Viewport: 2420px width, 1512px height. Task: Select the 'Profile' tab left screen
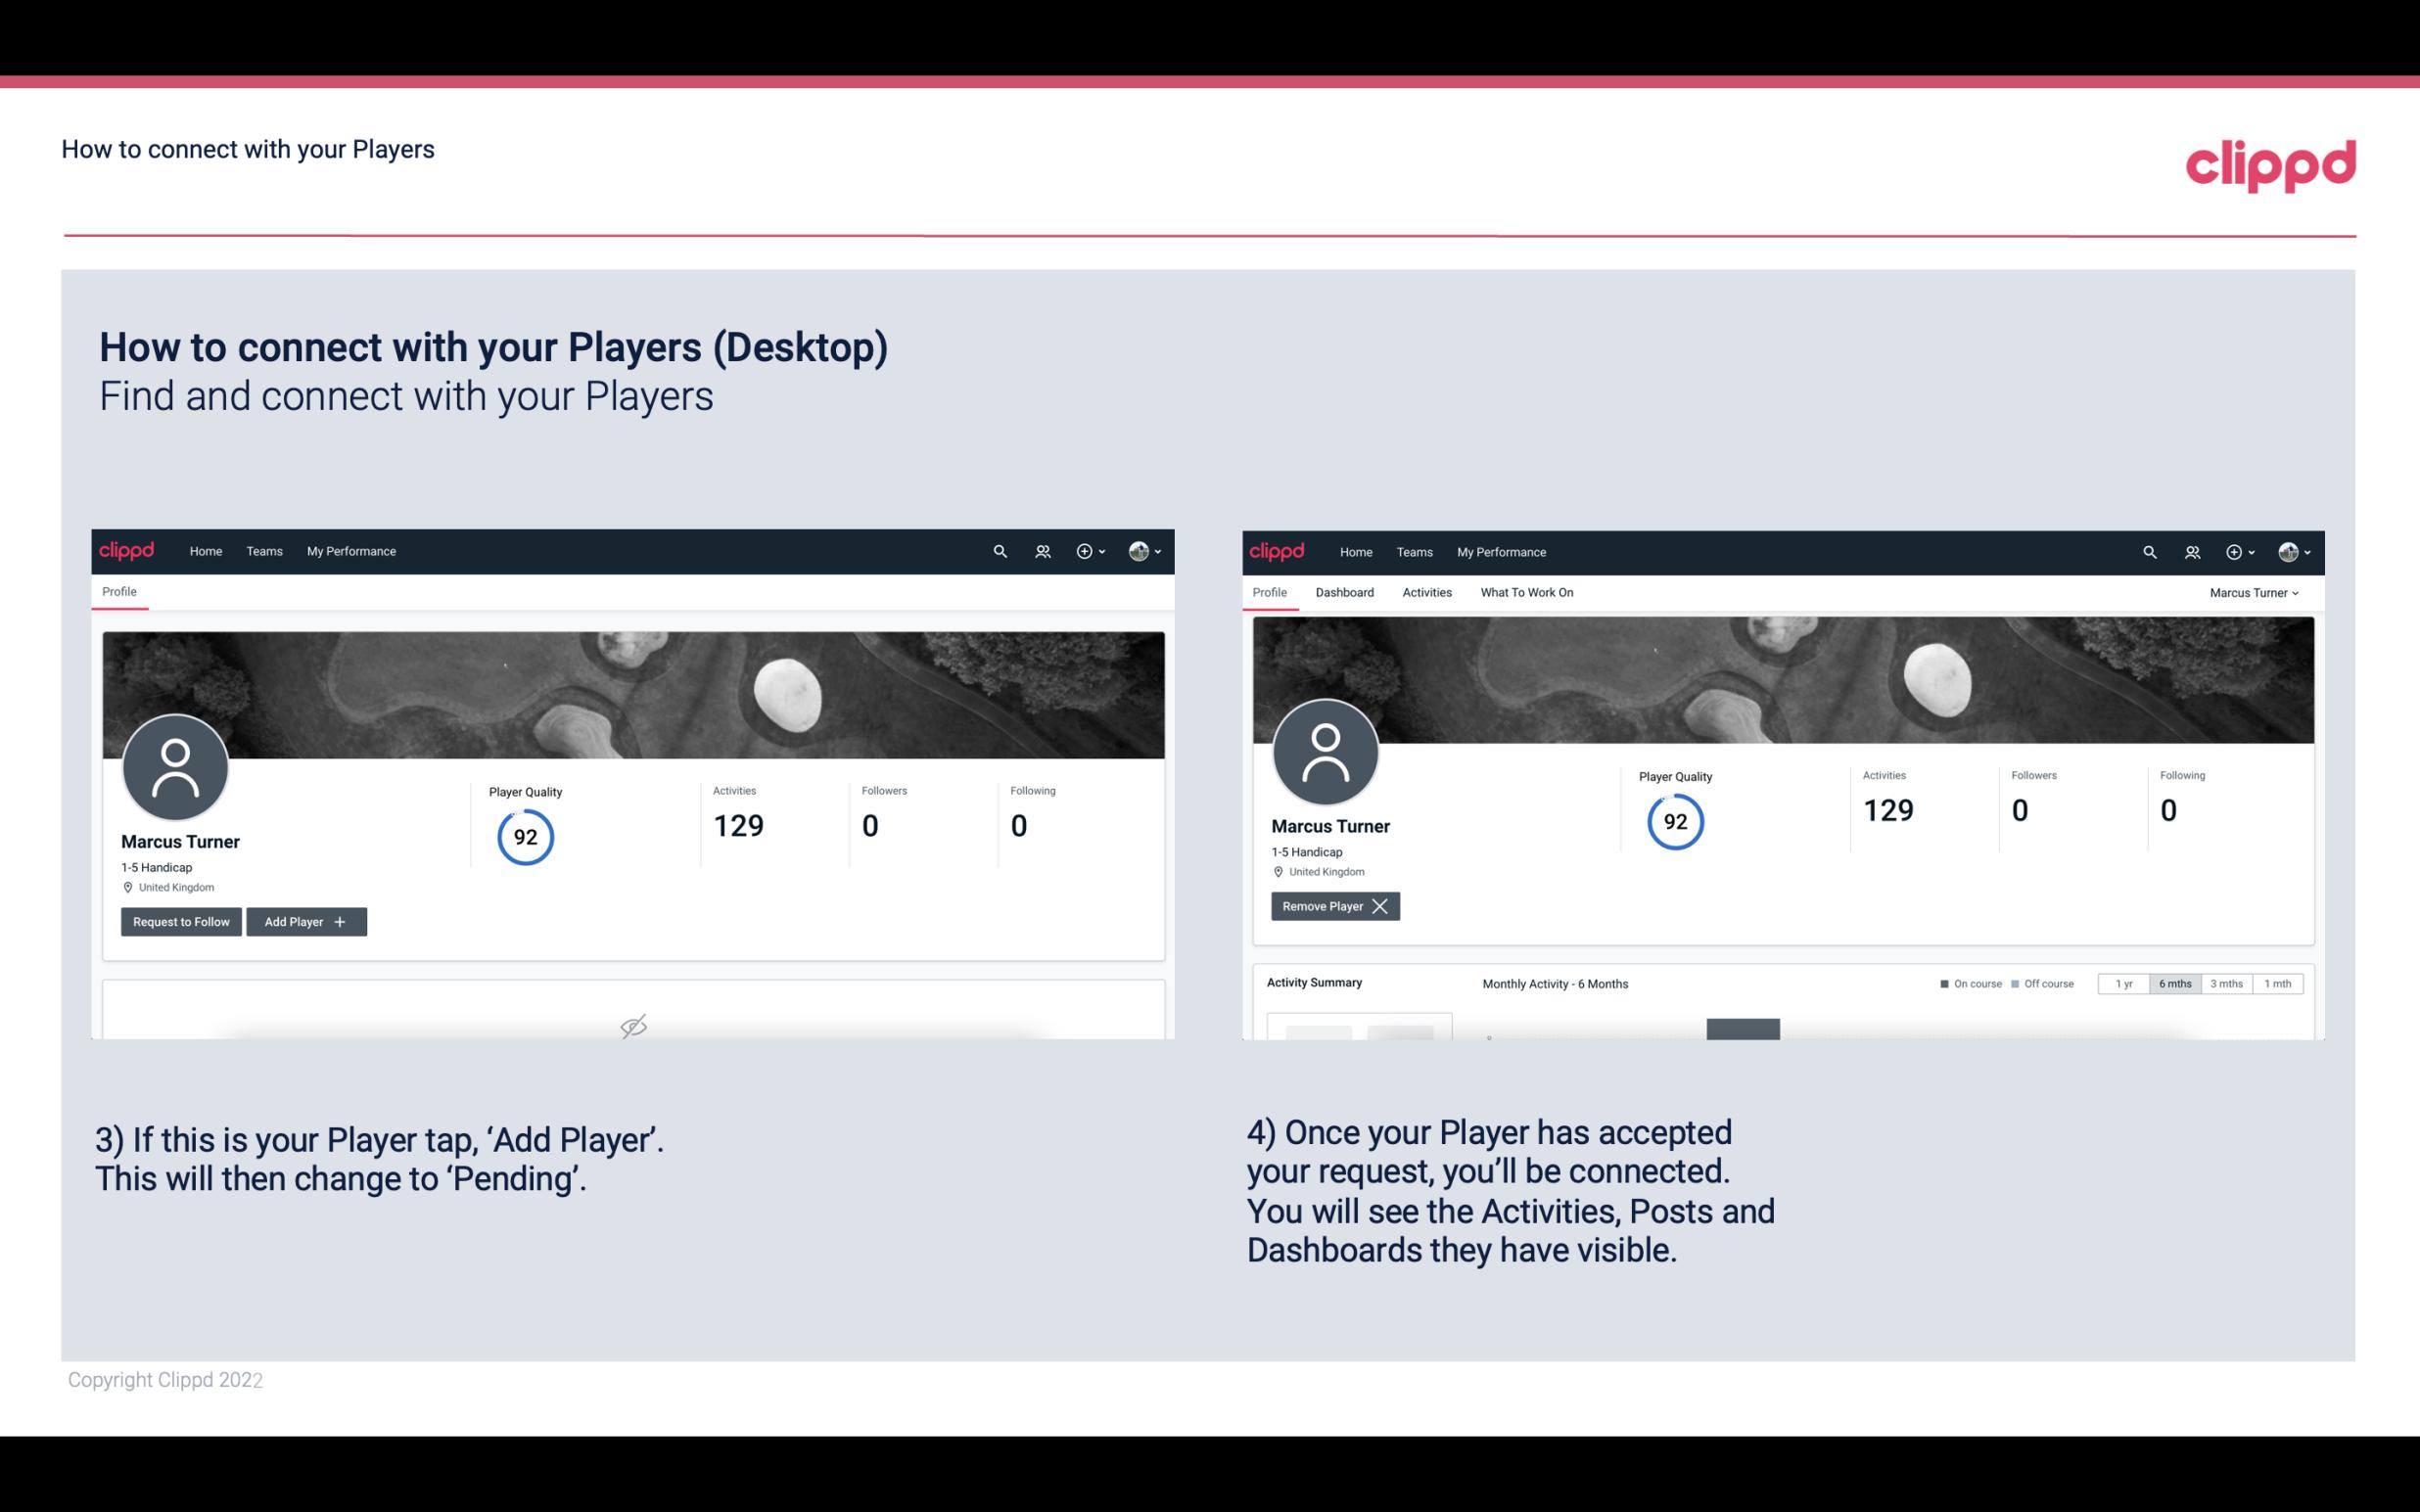(x=120, y=590)
